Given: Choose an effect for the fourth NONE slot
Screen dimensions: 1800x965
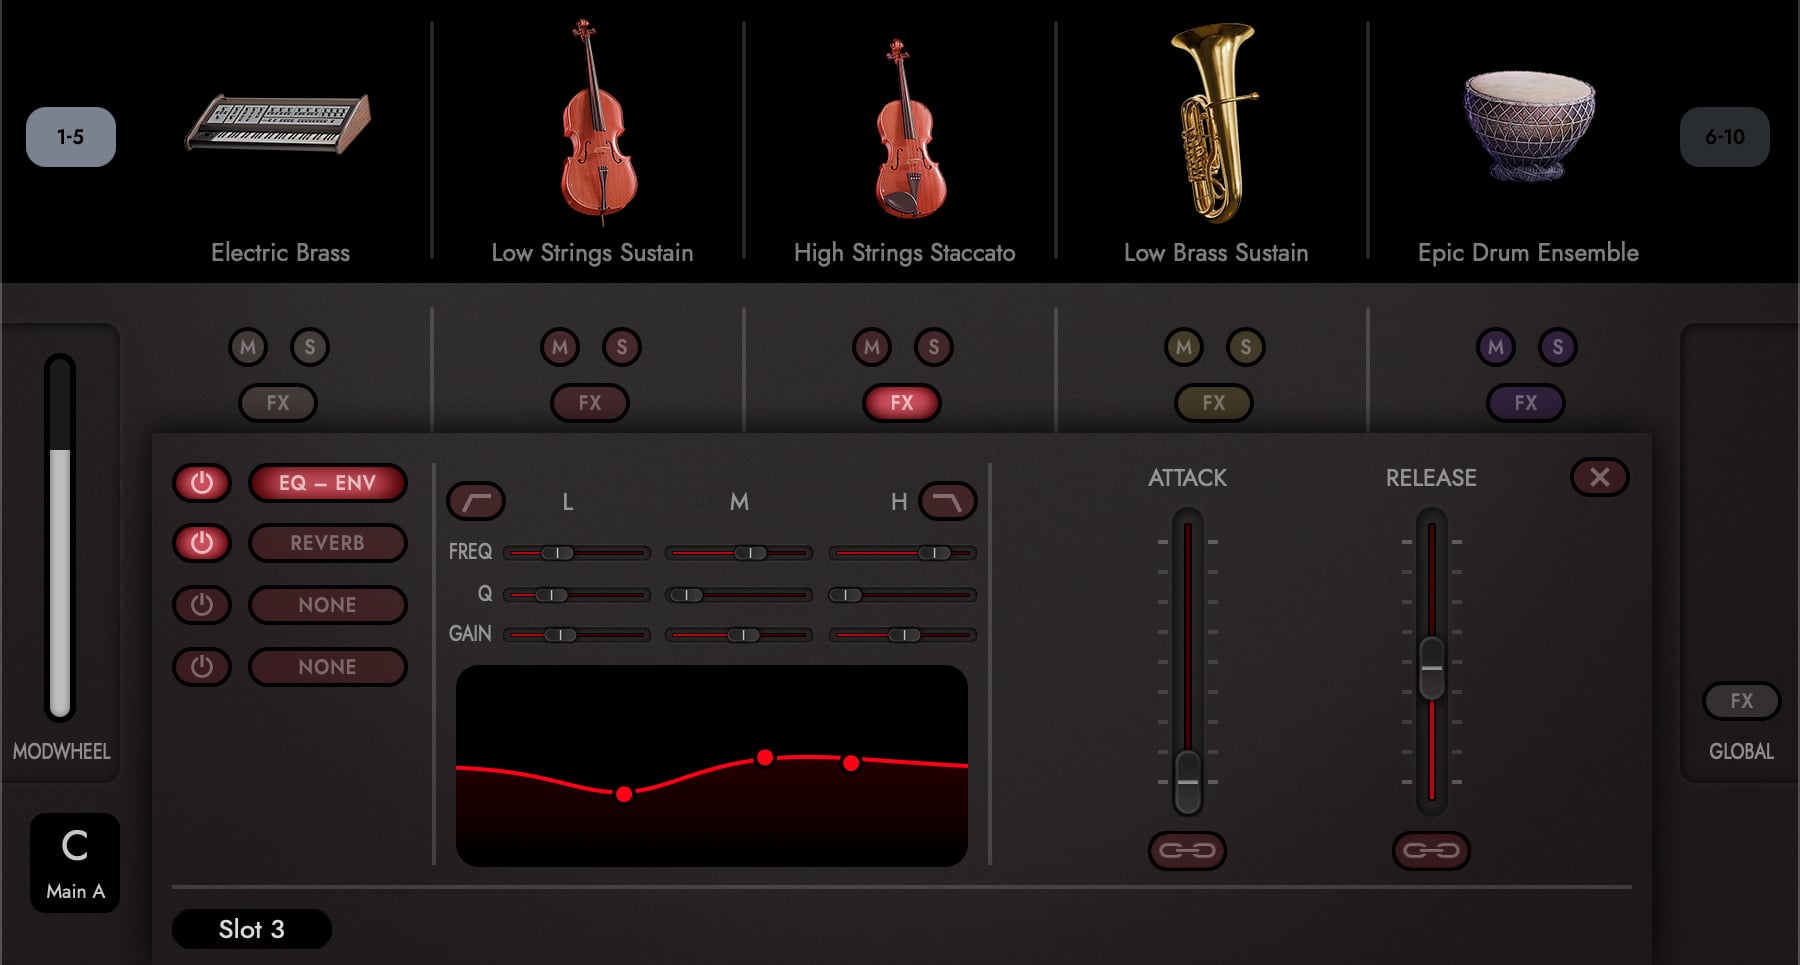Looking at the screenshot, I should pos(328,667).
